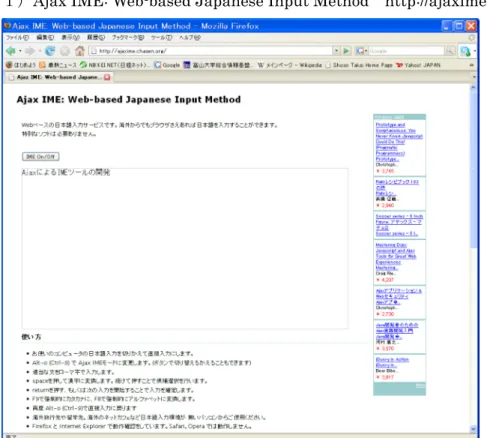This screenshot has width=487, height=438.
Task: Click the search magnifier icon in search box
Action: (x=450, y=51)
